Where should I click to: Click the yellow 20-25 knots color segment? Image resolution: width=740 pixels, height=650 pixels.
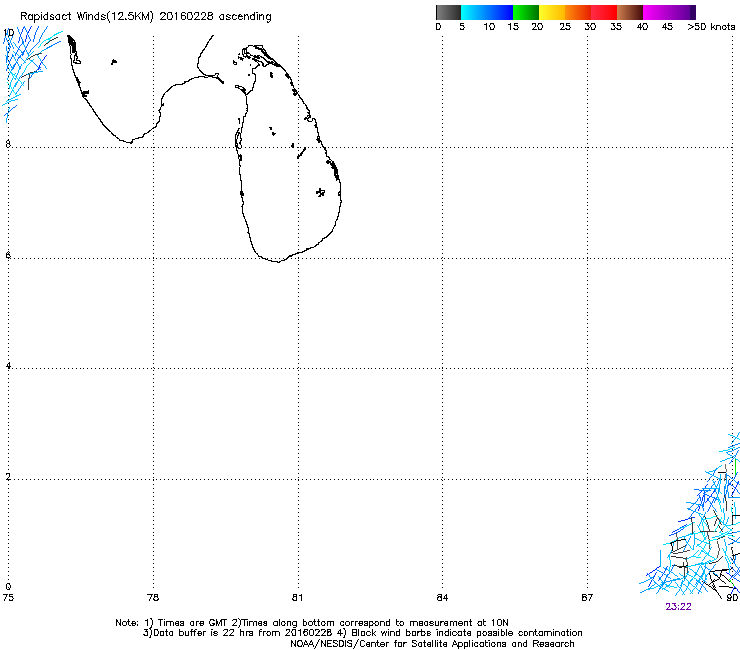pyautogui.click(x=552, y=12)
